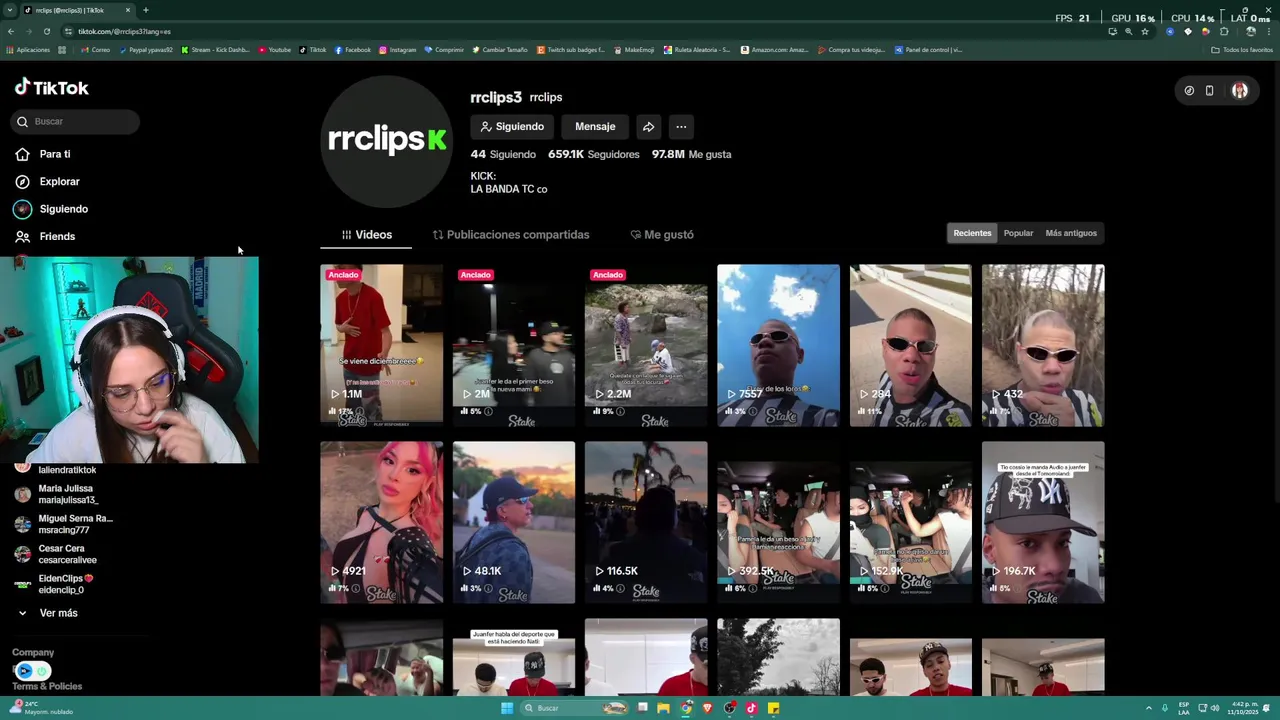Open the video with 48.1K views
1280x720 pixels.
(x=513, y=522)
